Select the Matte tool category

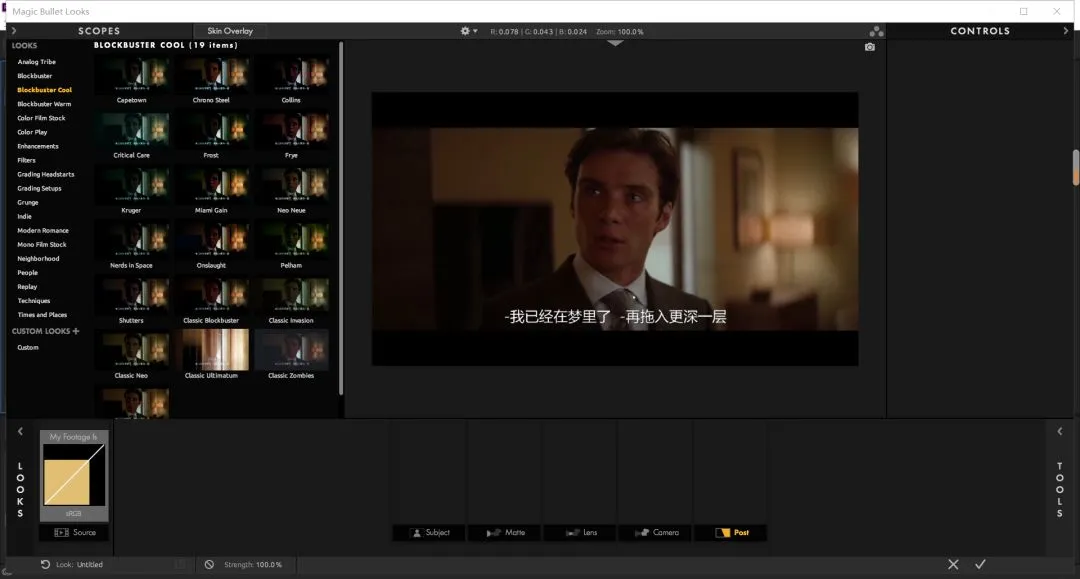pyautogui.click(x=506, y=532)
